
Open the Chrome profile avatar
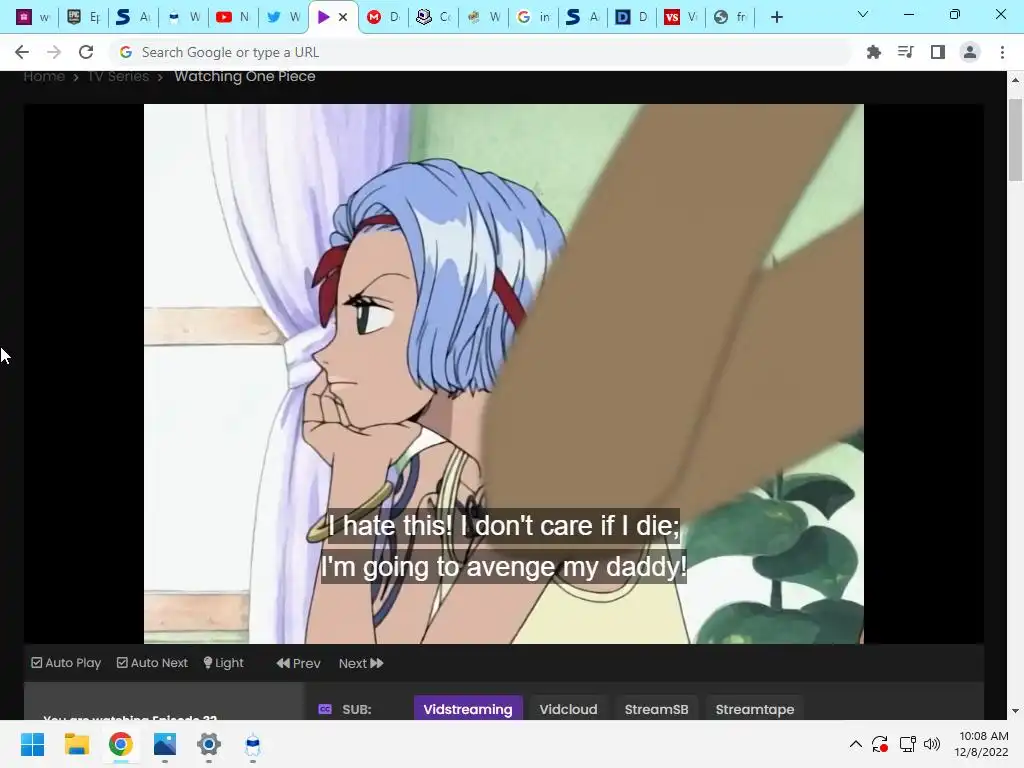(970, 52)
